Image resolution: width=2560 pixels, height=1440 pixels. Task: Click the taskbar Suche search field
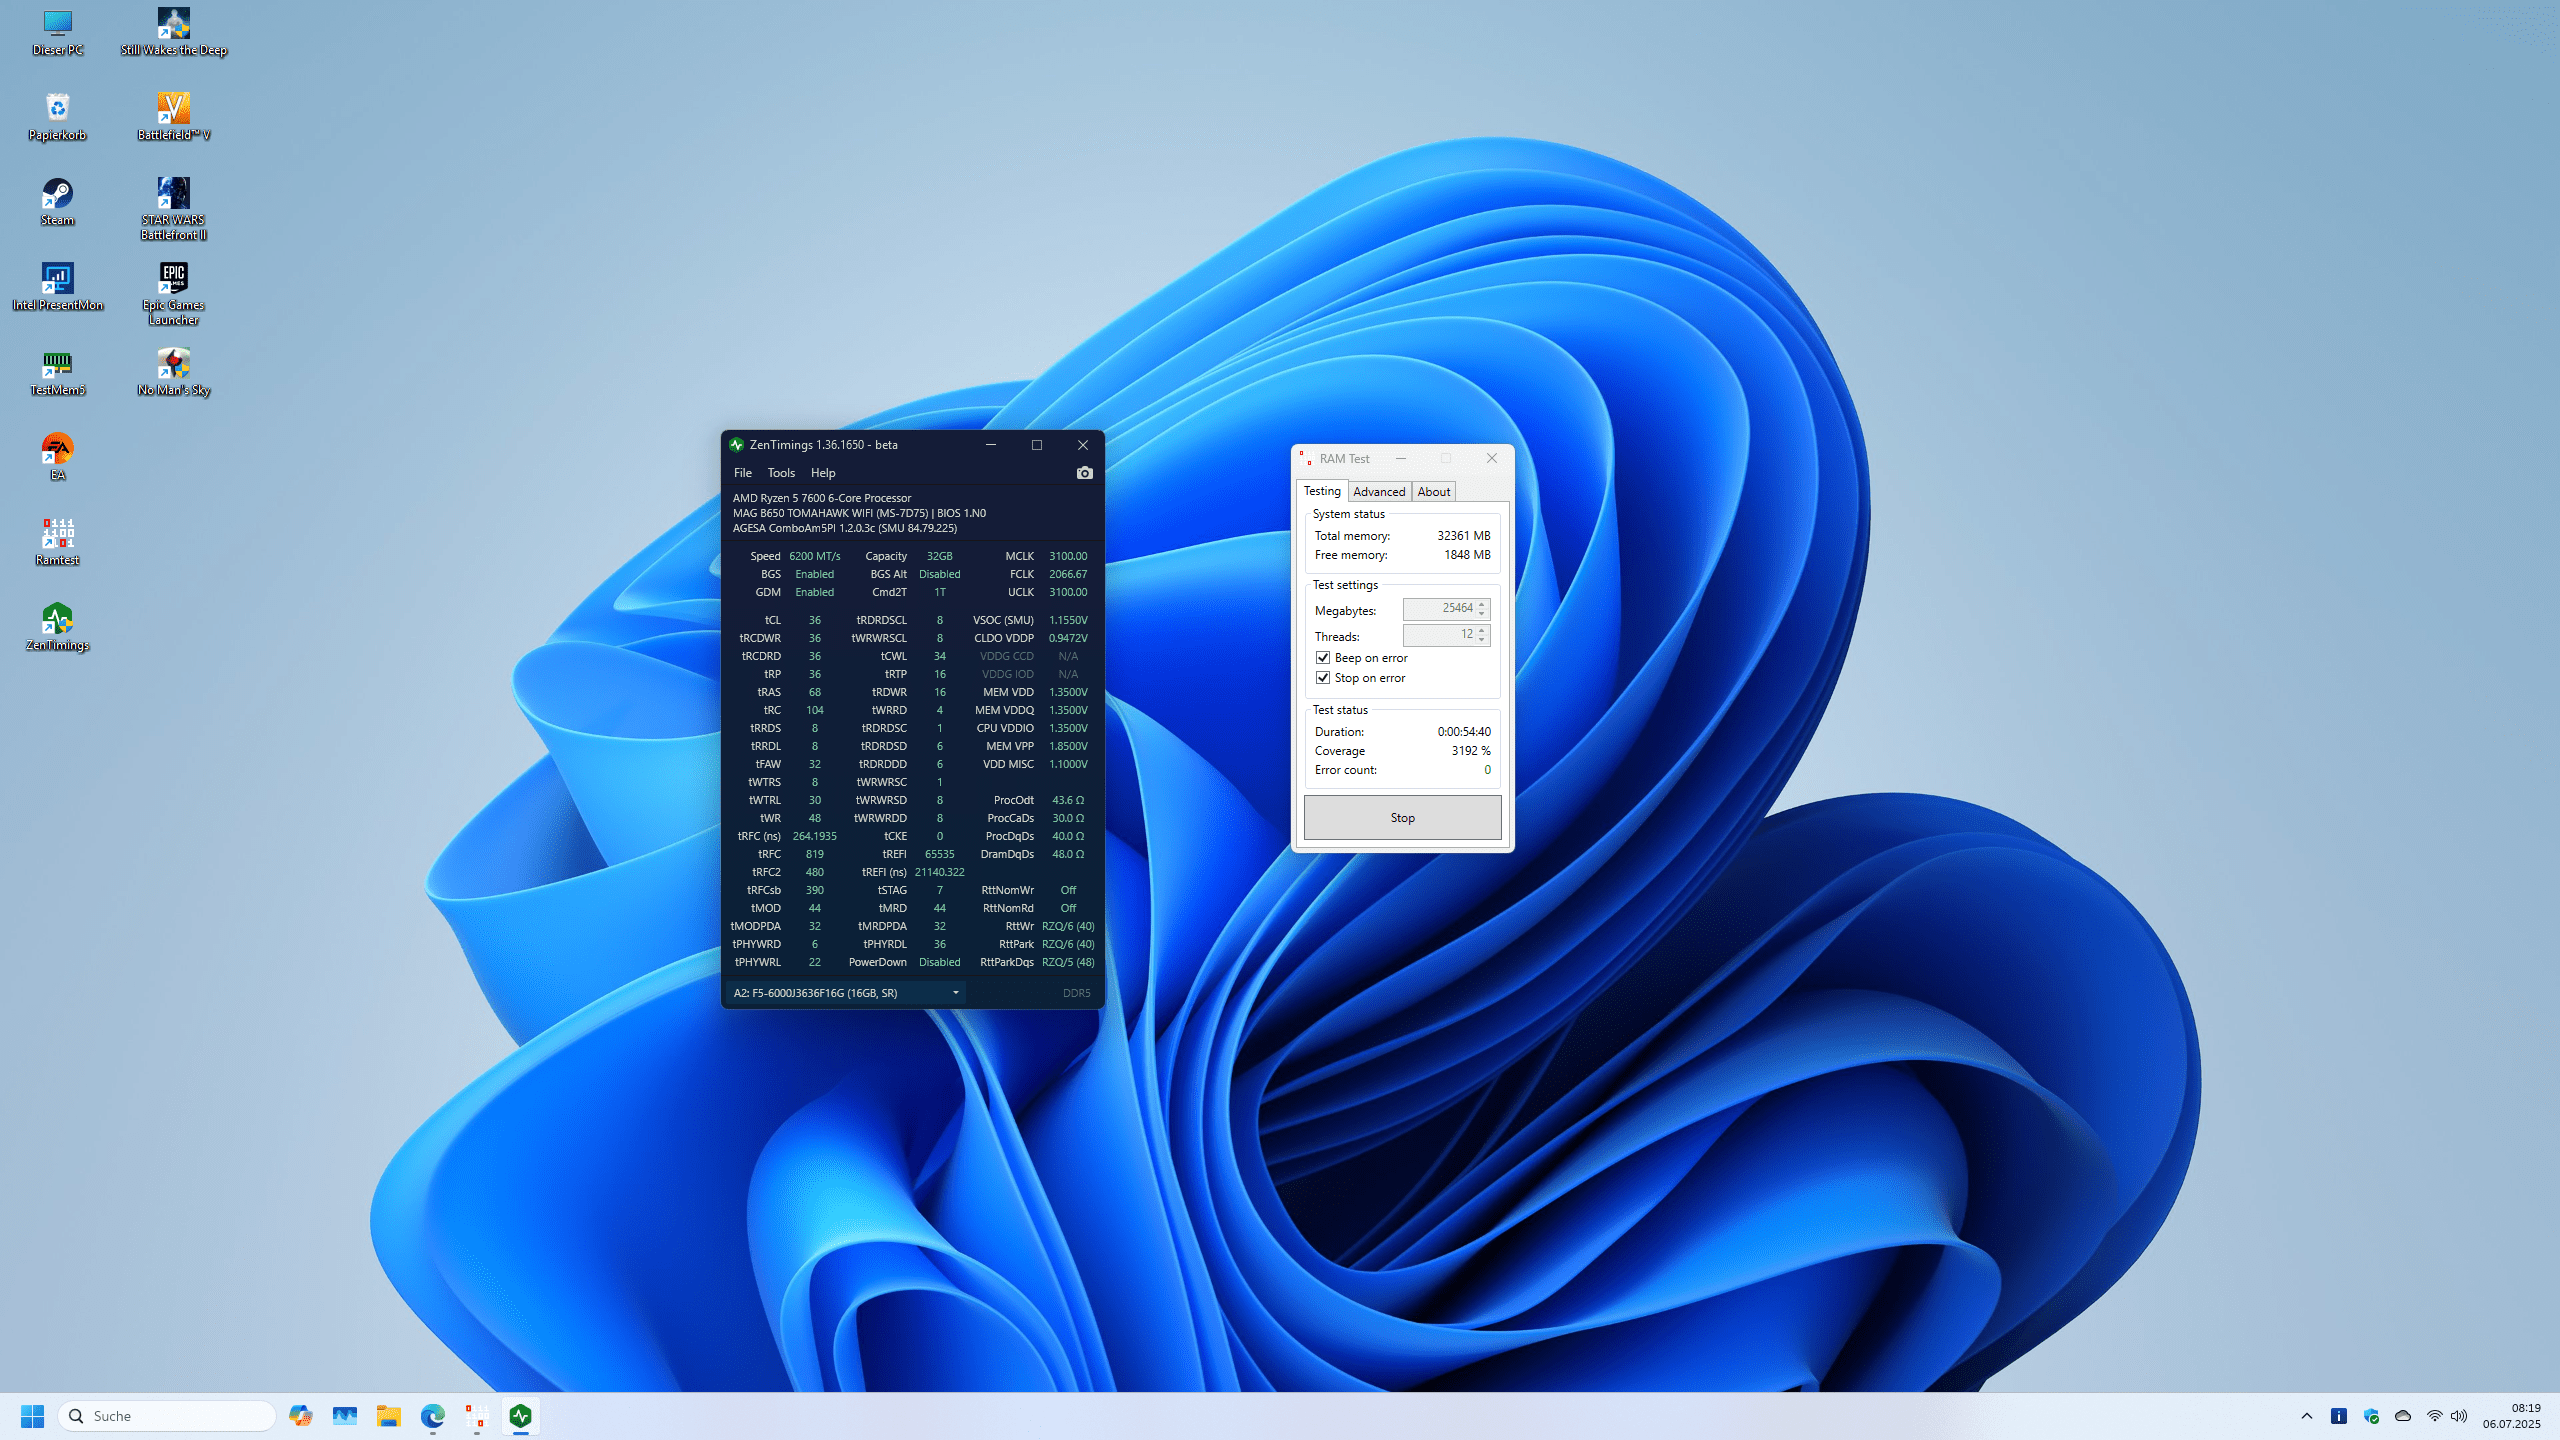(x=168, y=1416)
